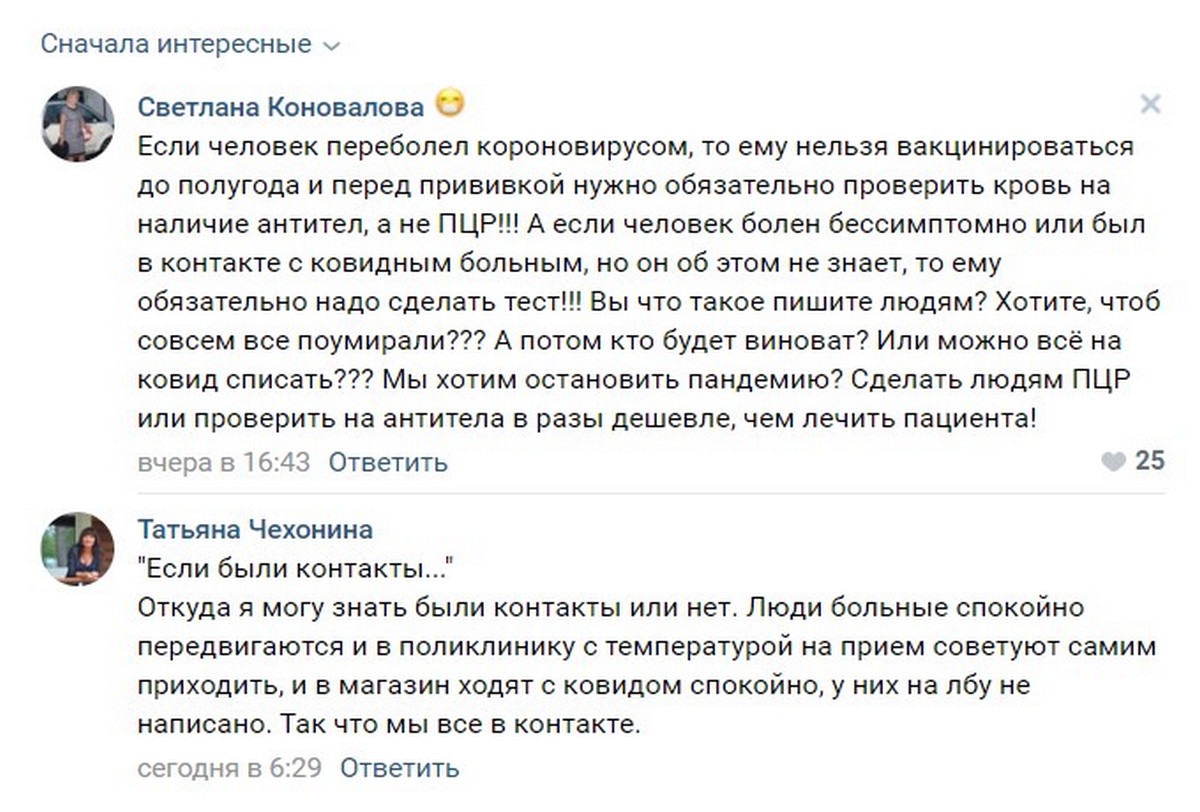1200x812 pixels.
Task: Reply to Татьяна Чехонина's comment via 'Ответить'
Action: pos(400,768)
